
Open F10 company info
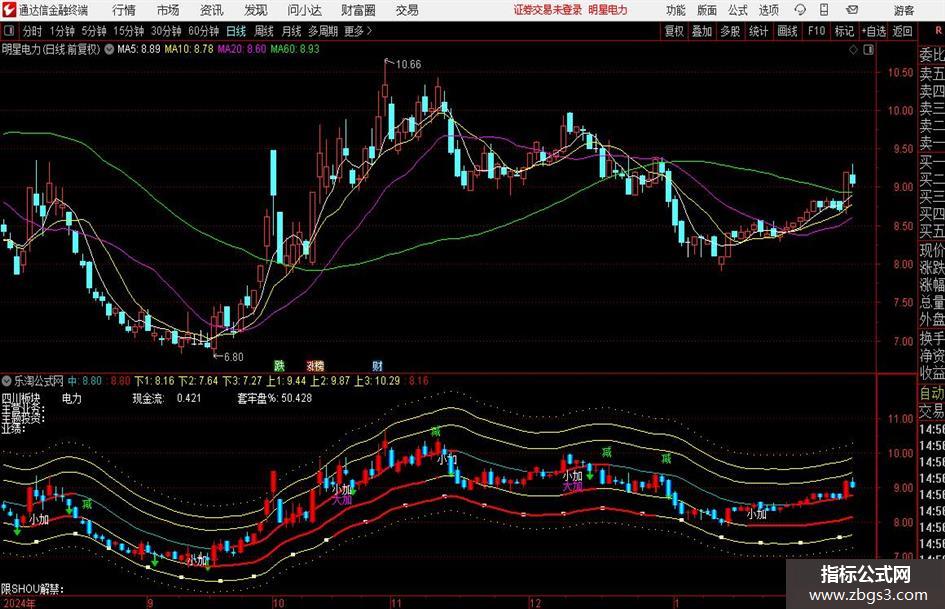coord(816,31)
